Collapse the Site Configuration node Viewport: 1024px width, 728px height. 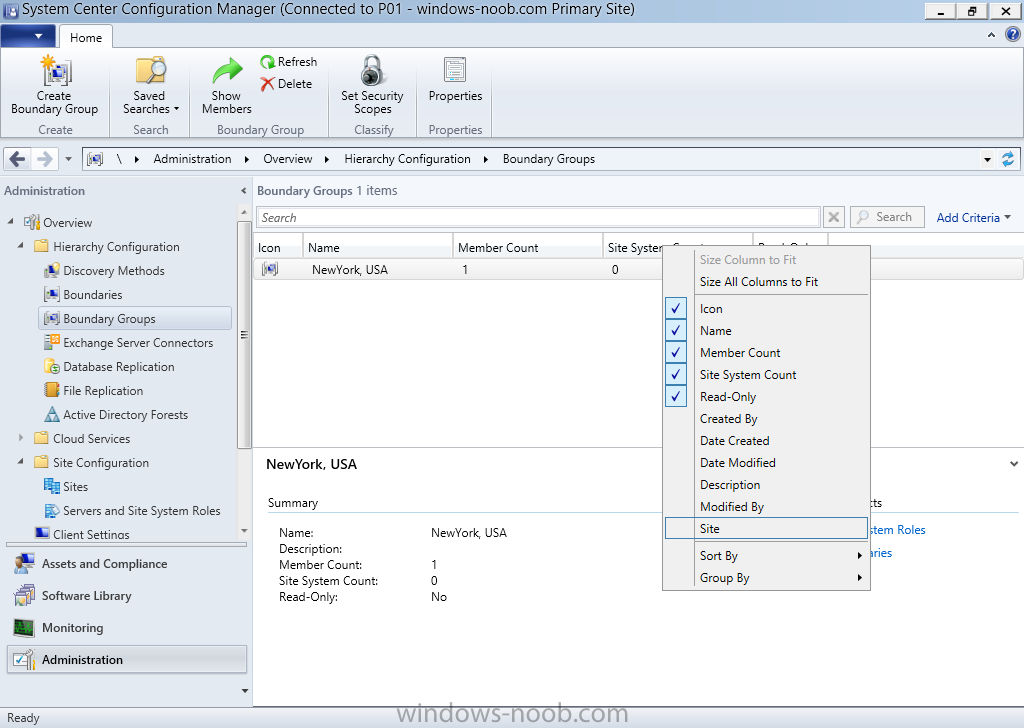click(21, 462)
